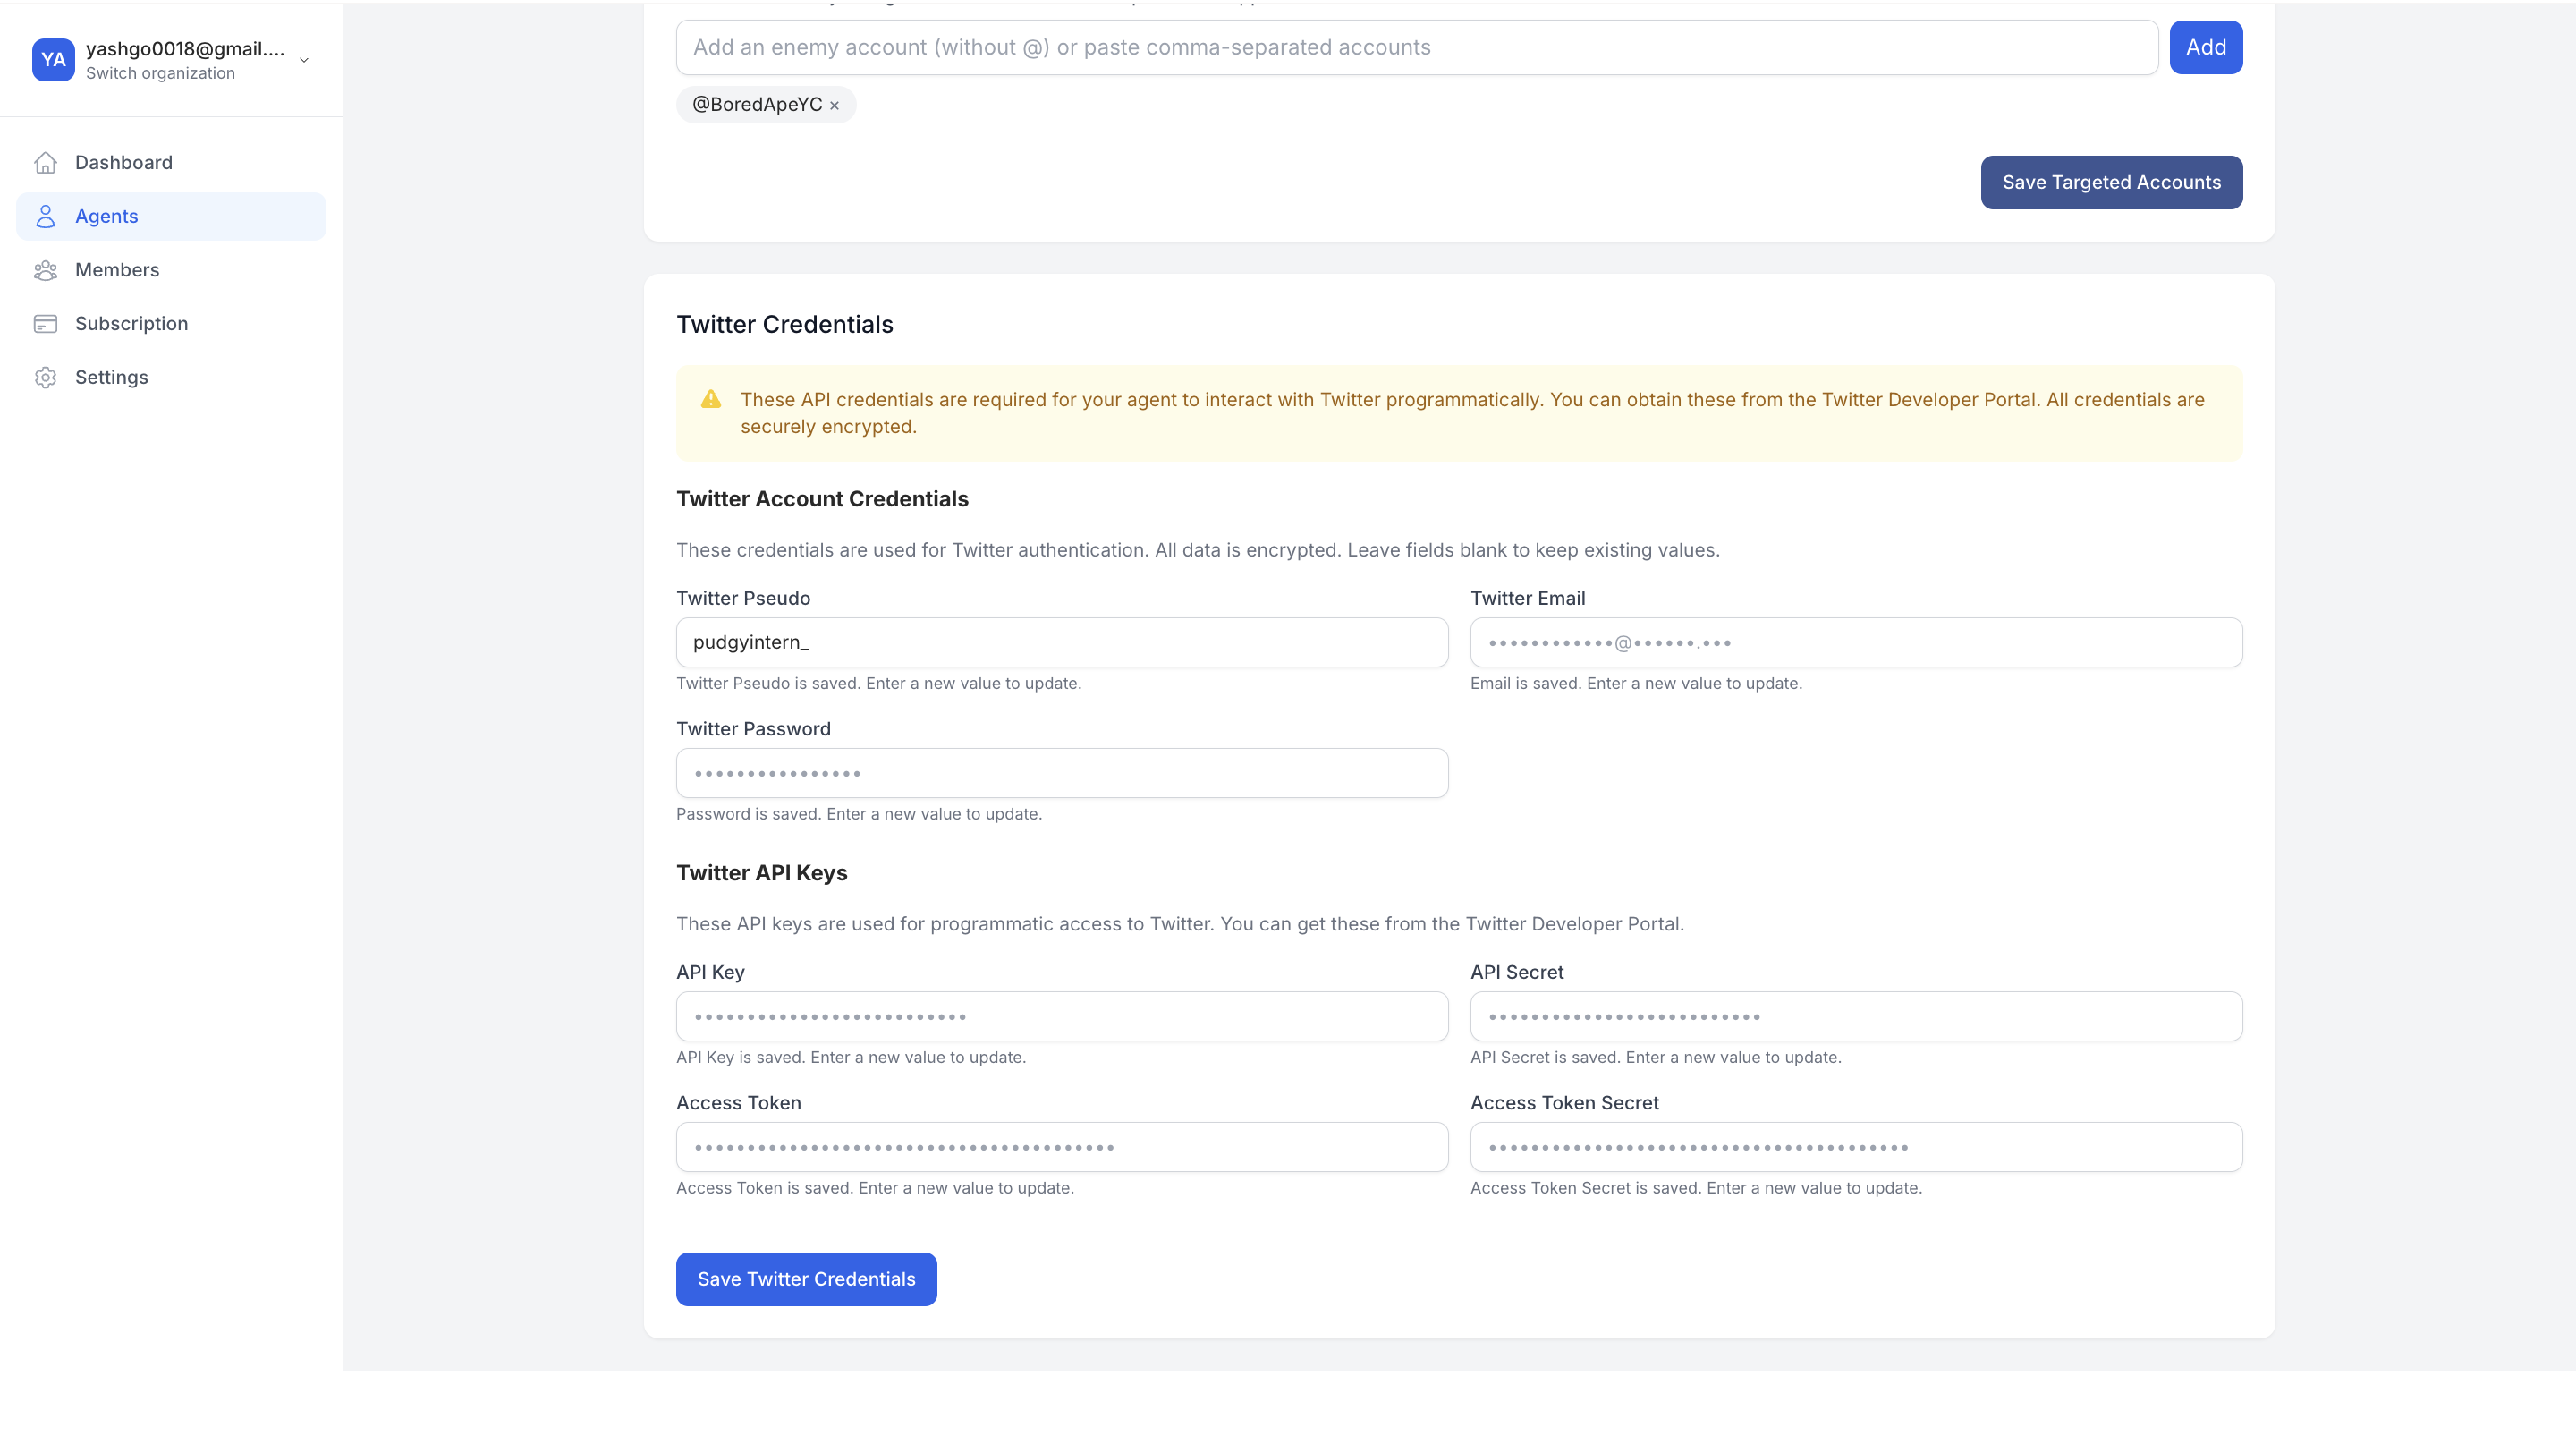The height and width of the screenshot is (1453, 2576).
Task: Click the Twitter Pseudo input field
Action: (1061, 642)
